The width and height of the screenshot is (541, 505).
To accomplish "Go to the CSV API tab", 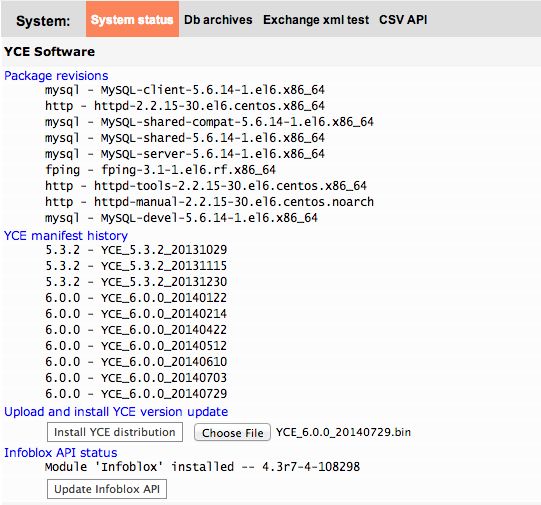I will pyautogui.click(x=403, y=20).
